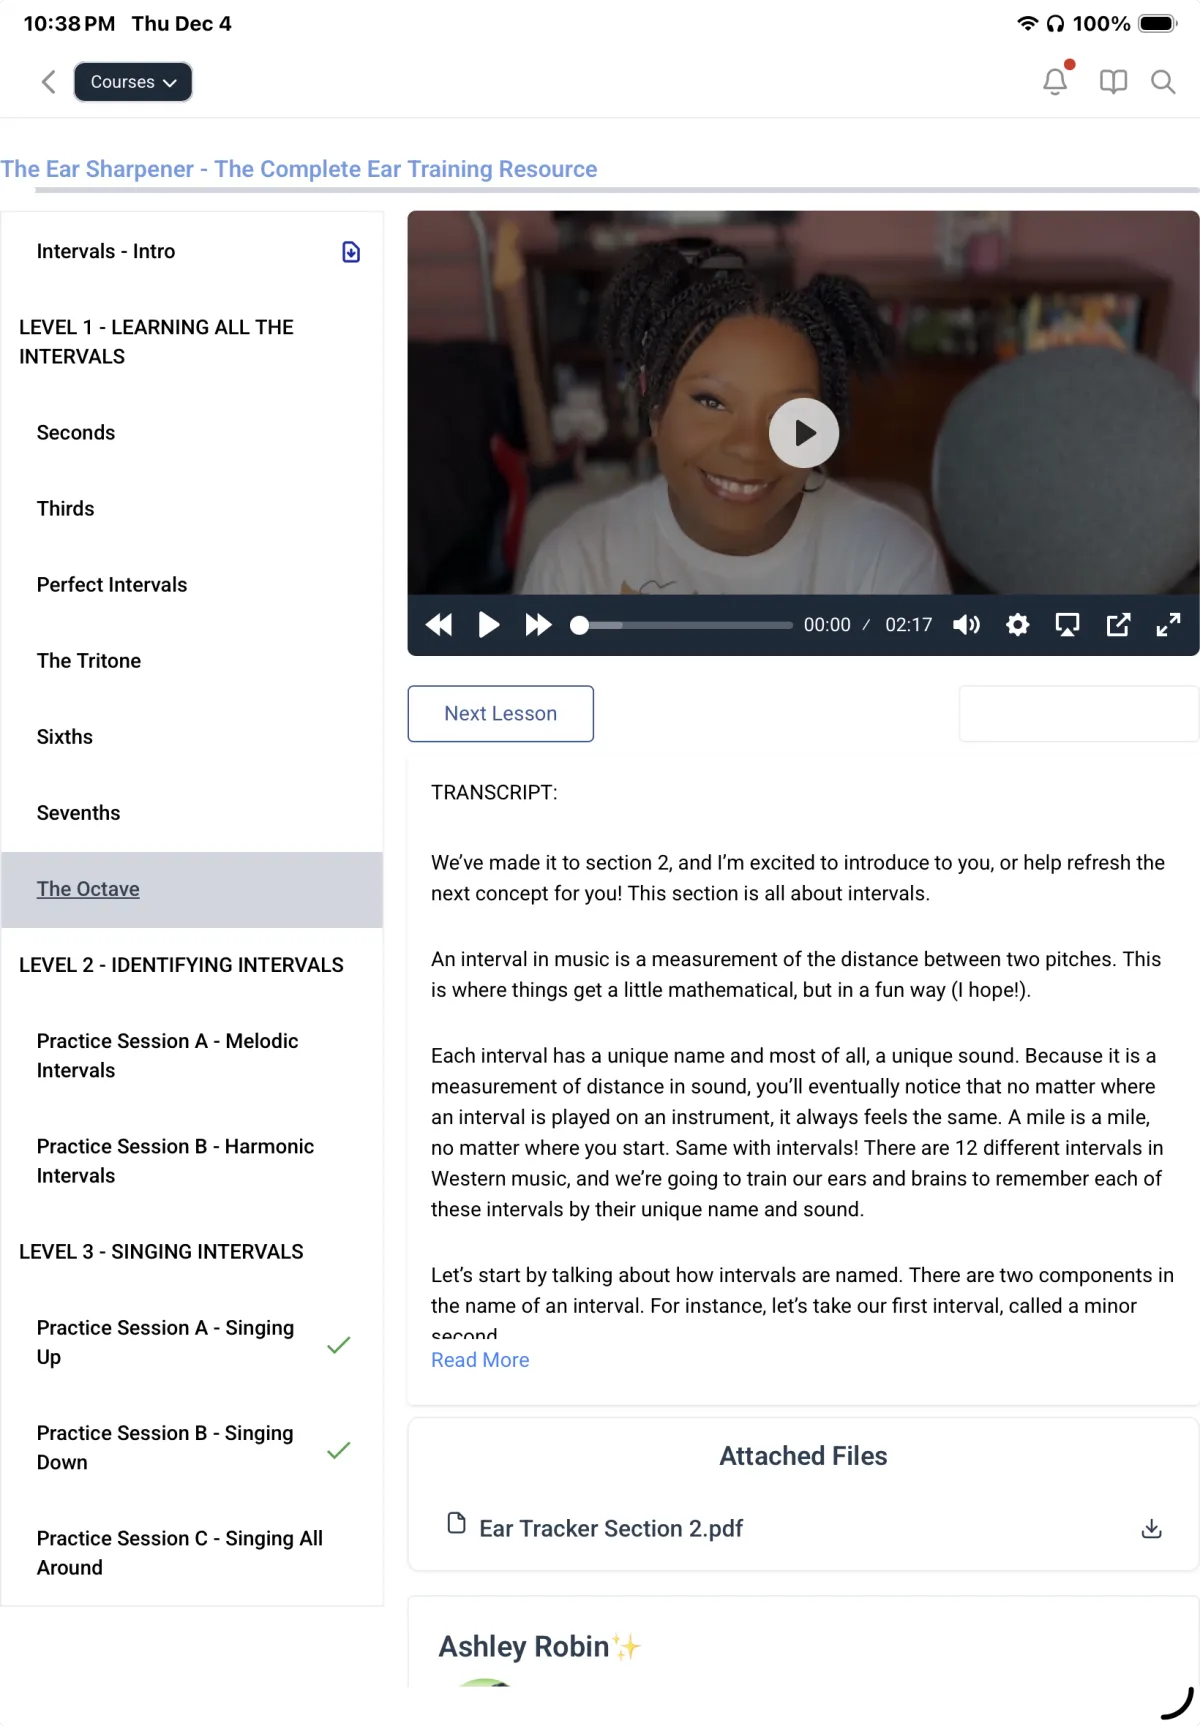Rewind the video

[439, 625]
